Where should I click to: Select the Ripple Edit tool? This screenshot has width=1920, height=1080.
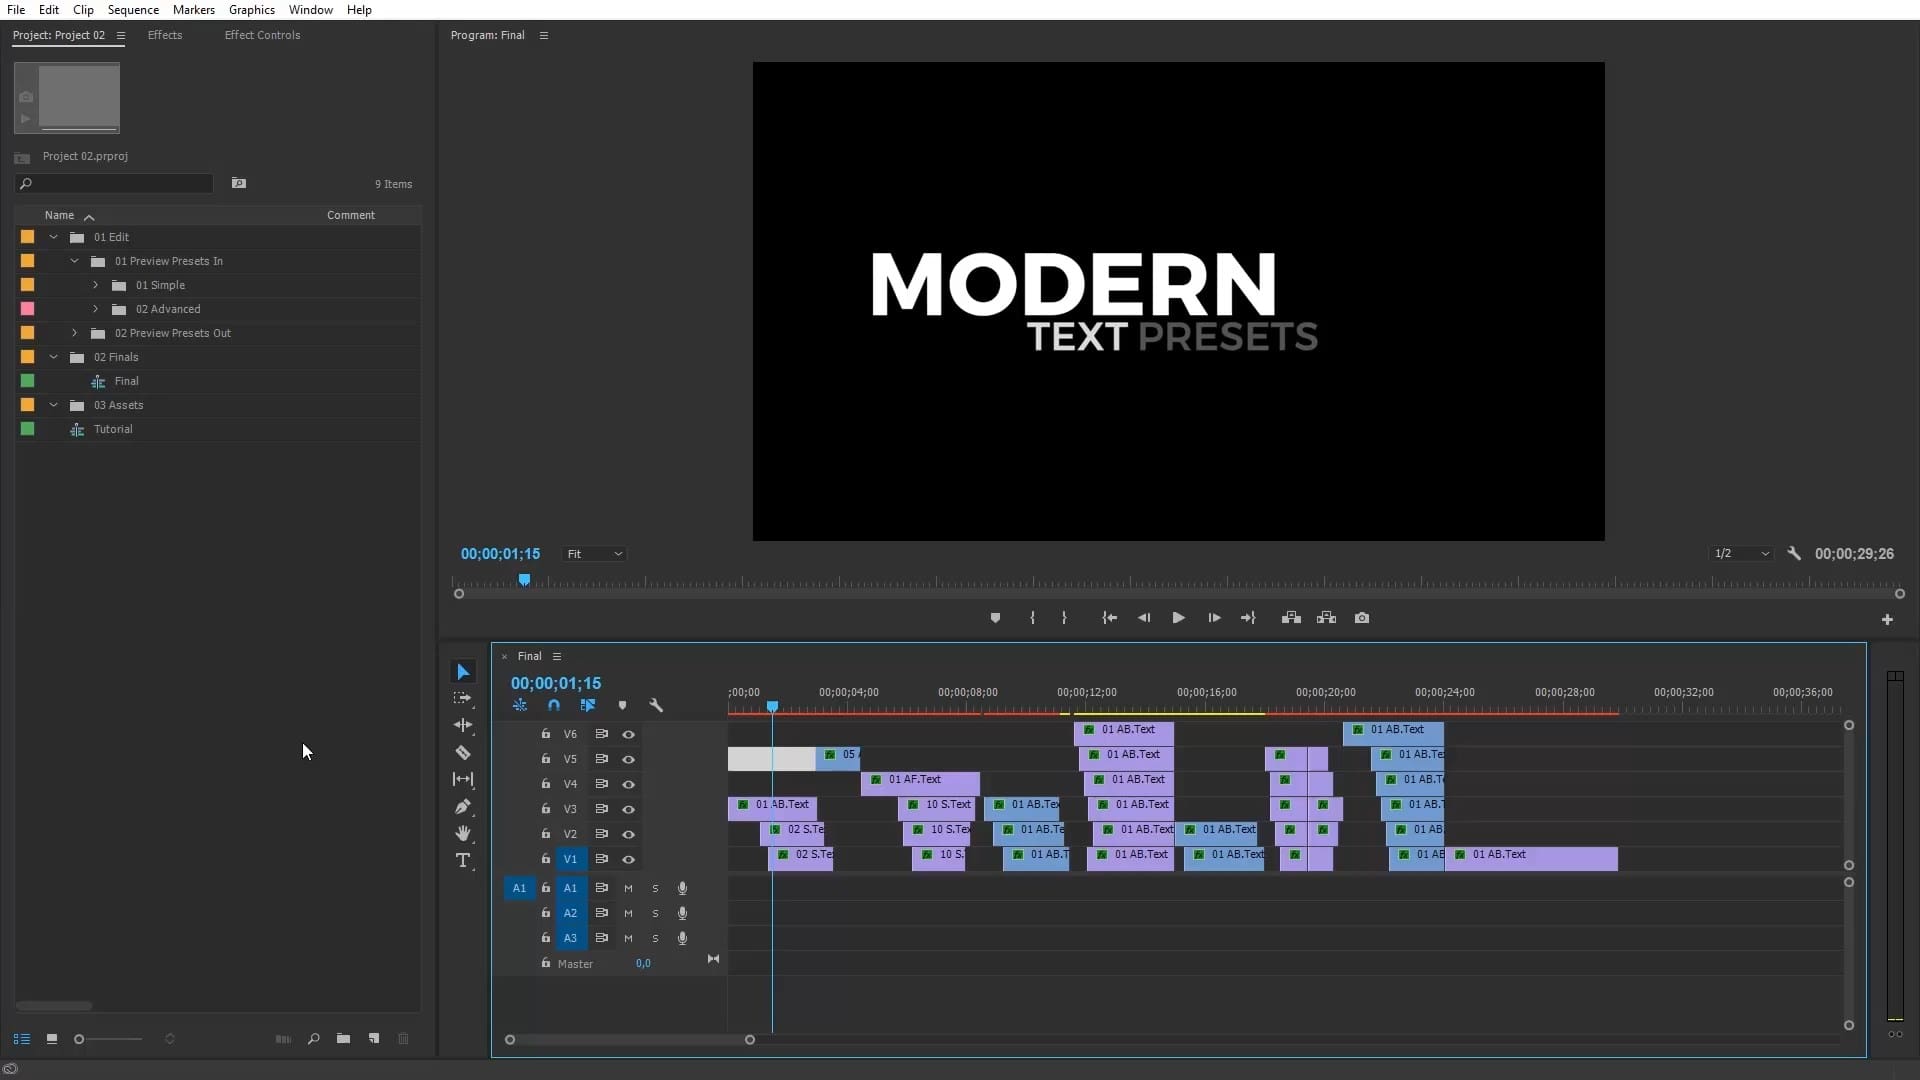pos(463,725)
